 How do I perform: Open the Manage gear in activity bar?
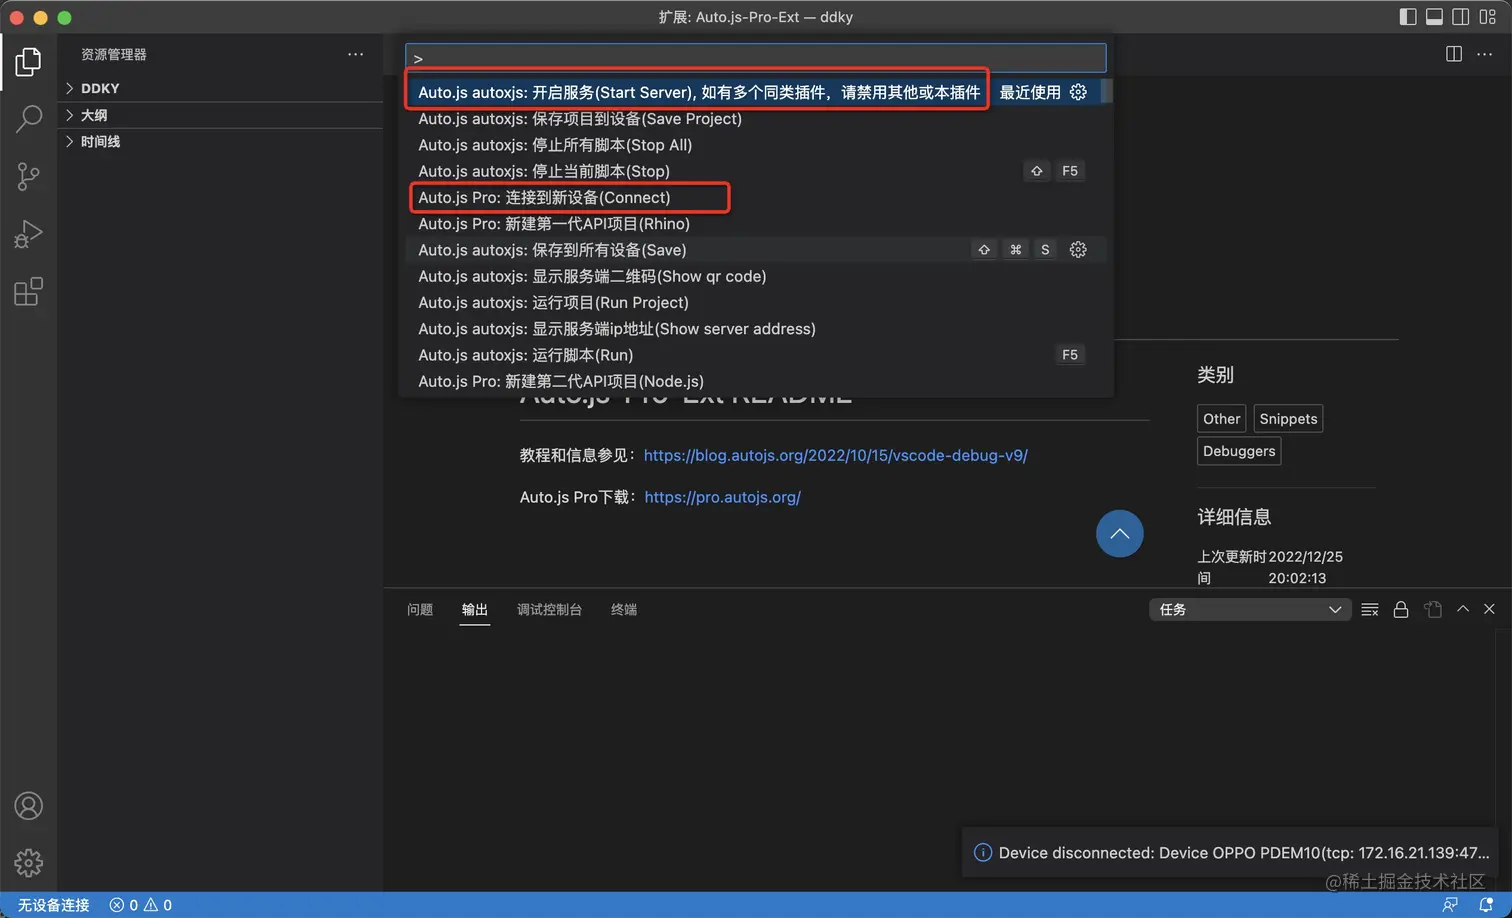pos(28,862)
